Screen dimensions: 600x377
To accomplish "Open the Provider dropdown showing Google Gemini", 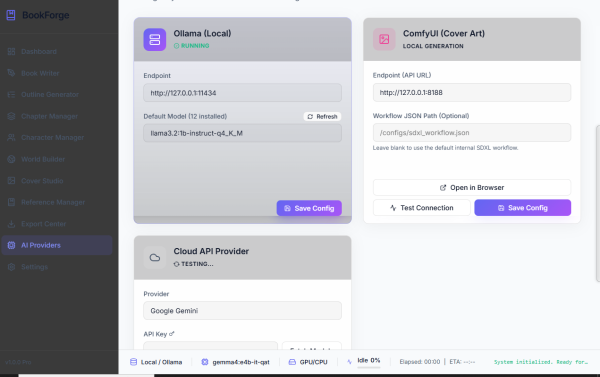I will 243,311.
